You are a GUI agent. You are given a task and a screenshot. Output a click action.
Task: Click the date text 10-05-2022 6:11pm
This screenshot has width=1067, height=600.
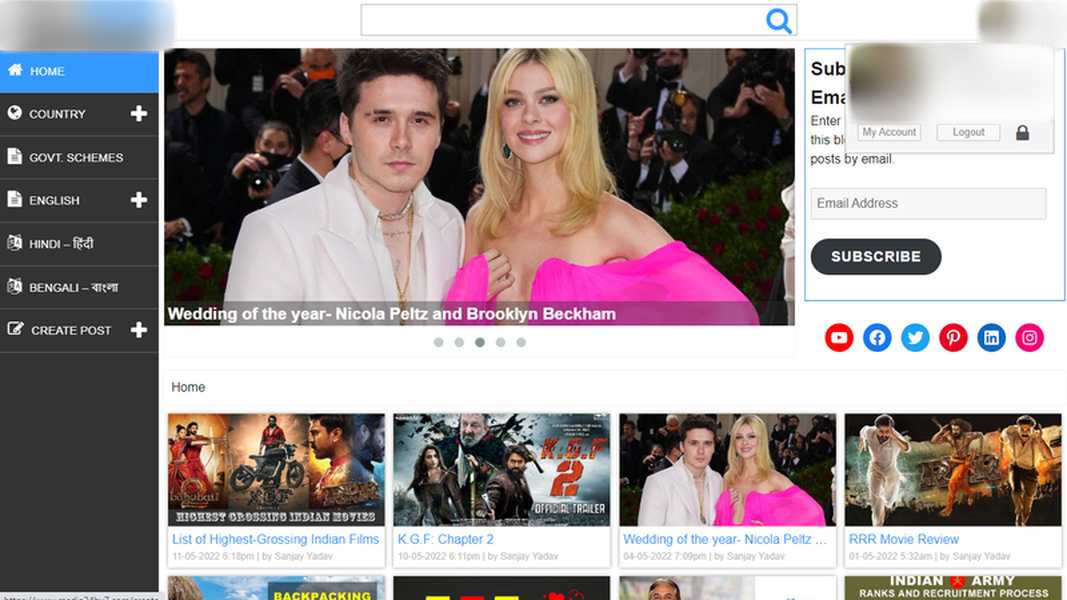pyautogui.click(x=439, y=556)
